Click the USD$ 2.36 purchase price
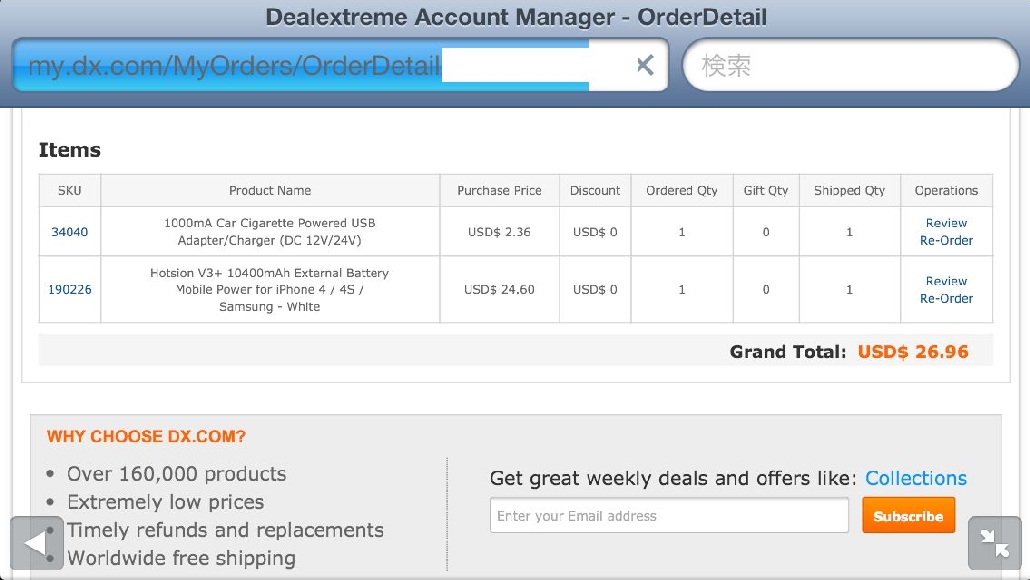The image size is (1030, 580). coord(499,232)
